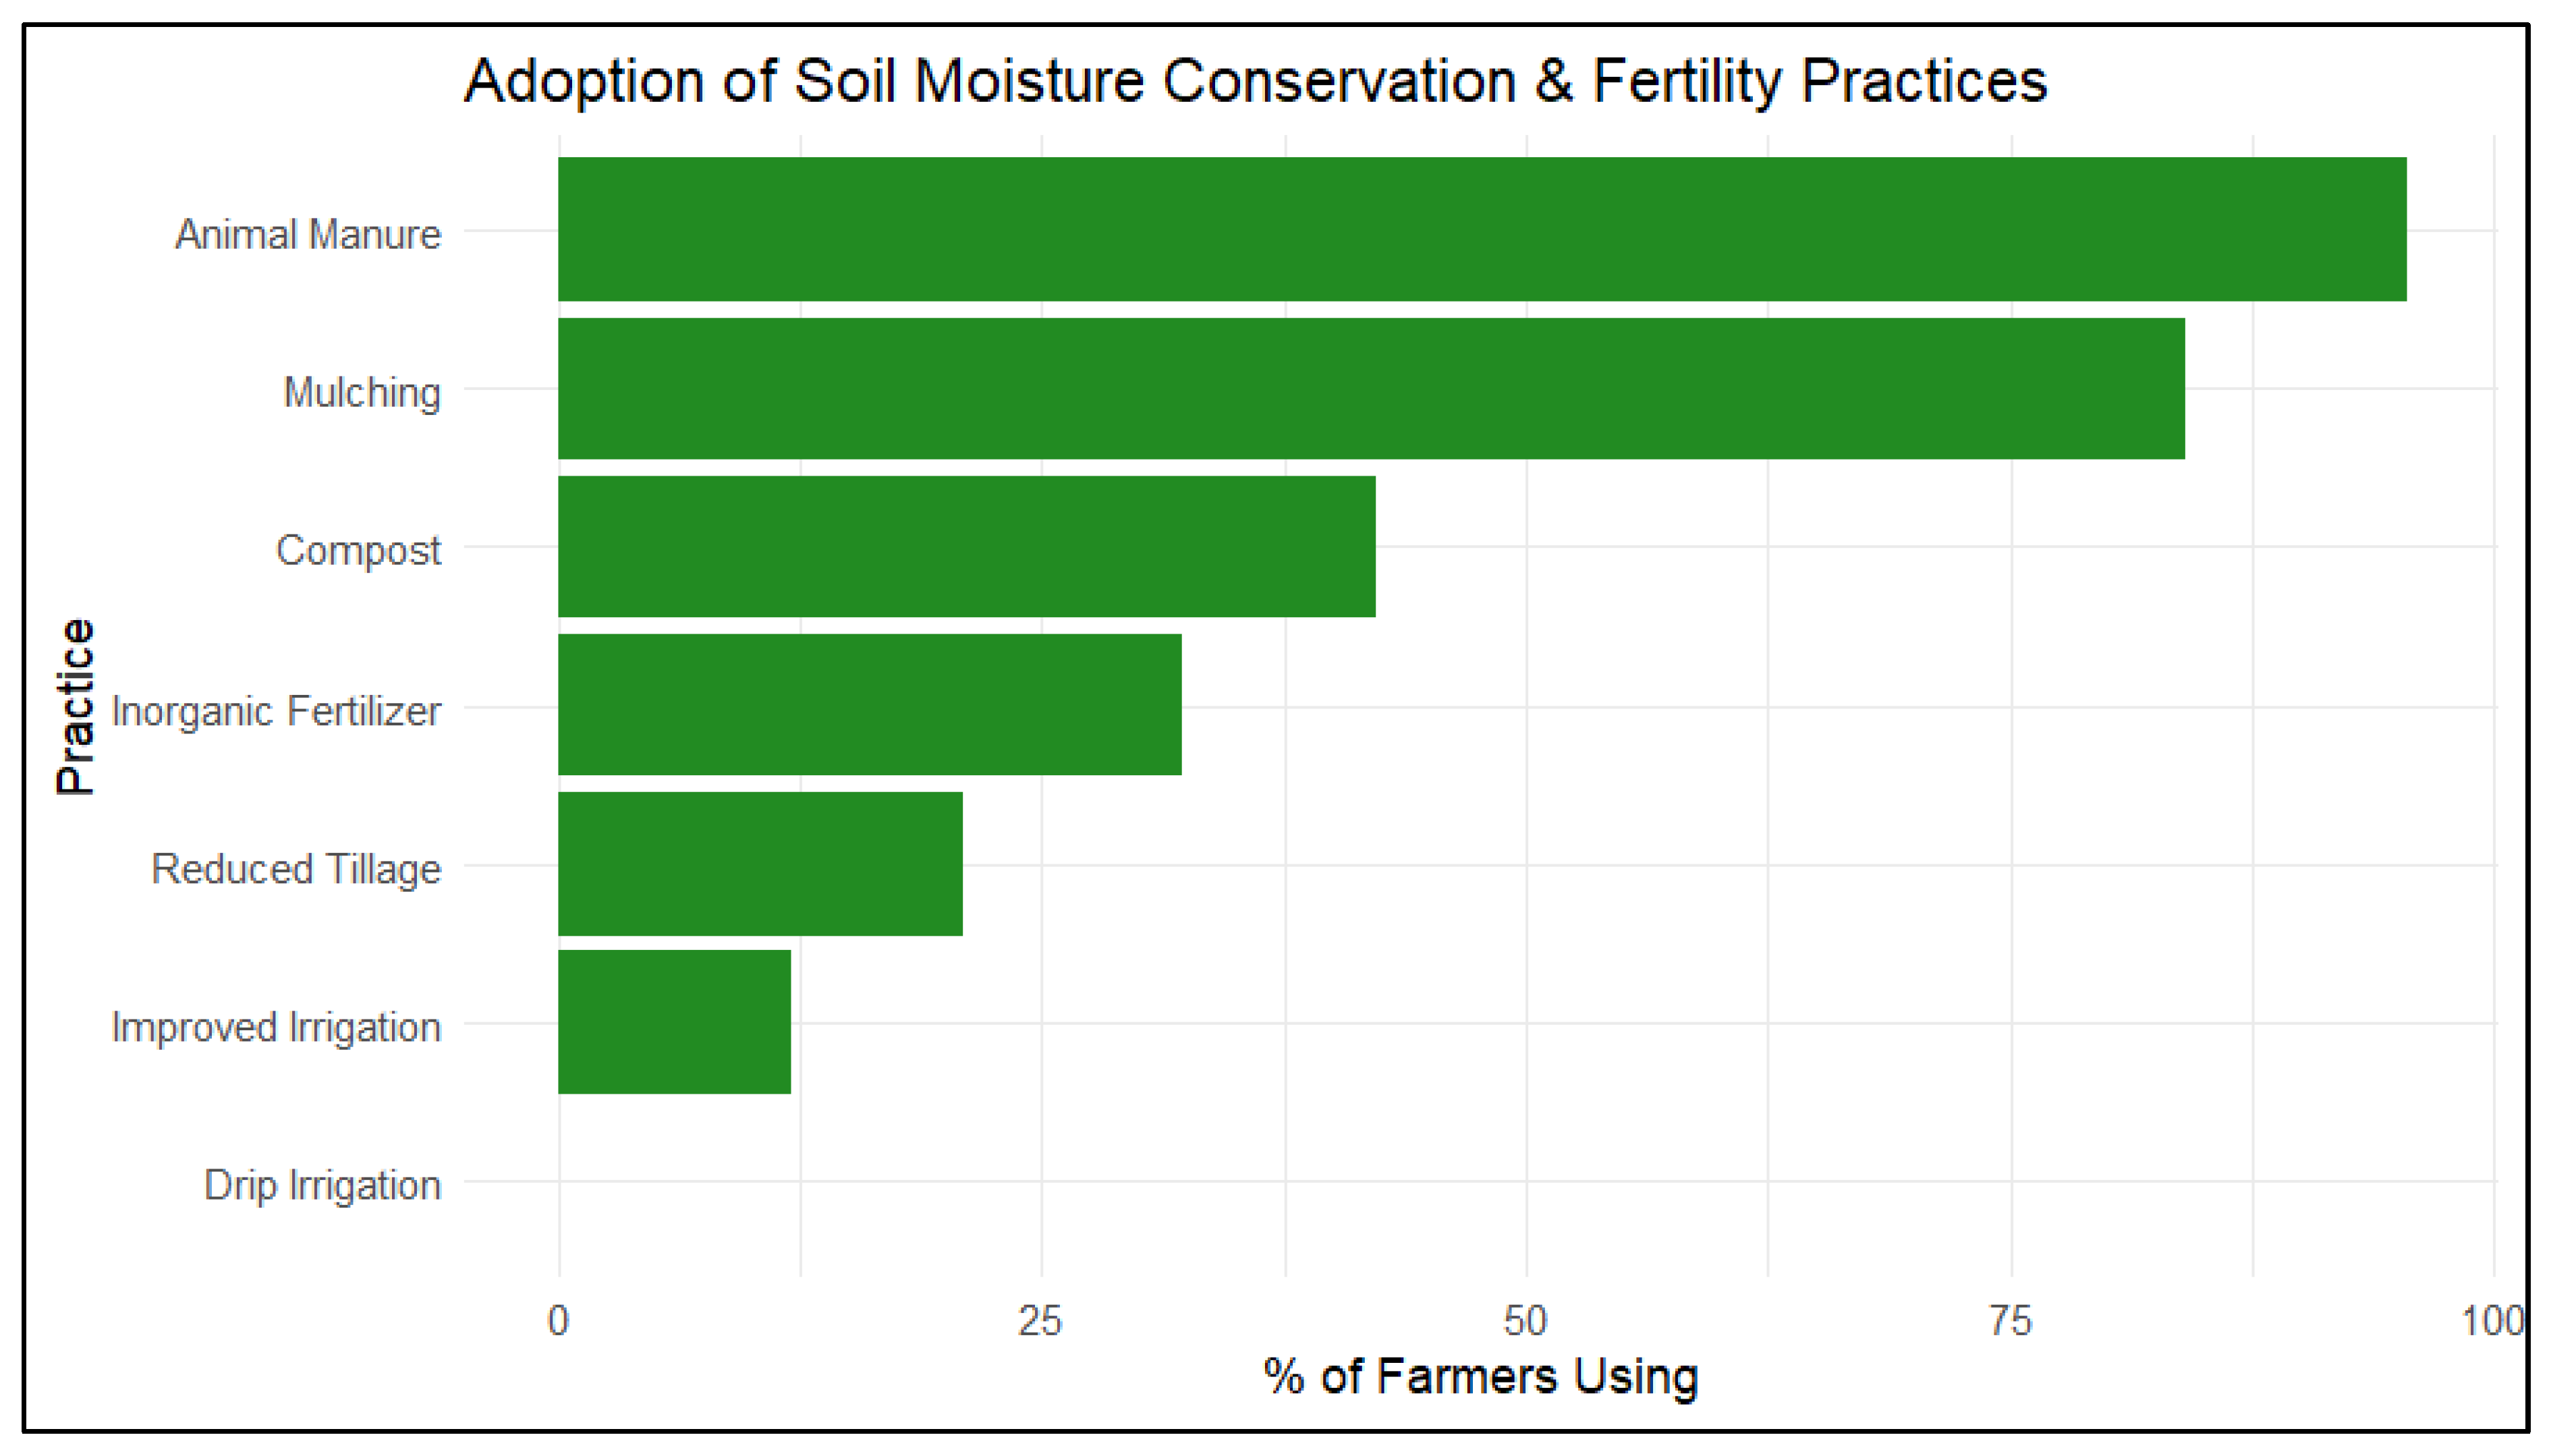Select the 25 tick label on x-axis
Image resolution: width=2549 pixels, height=1456 pixels.
pos(1040,1321)
